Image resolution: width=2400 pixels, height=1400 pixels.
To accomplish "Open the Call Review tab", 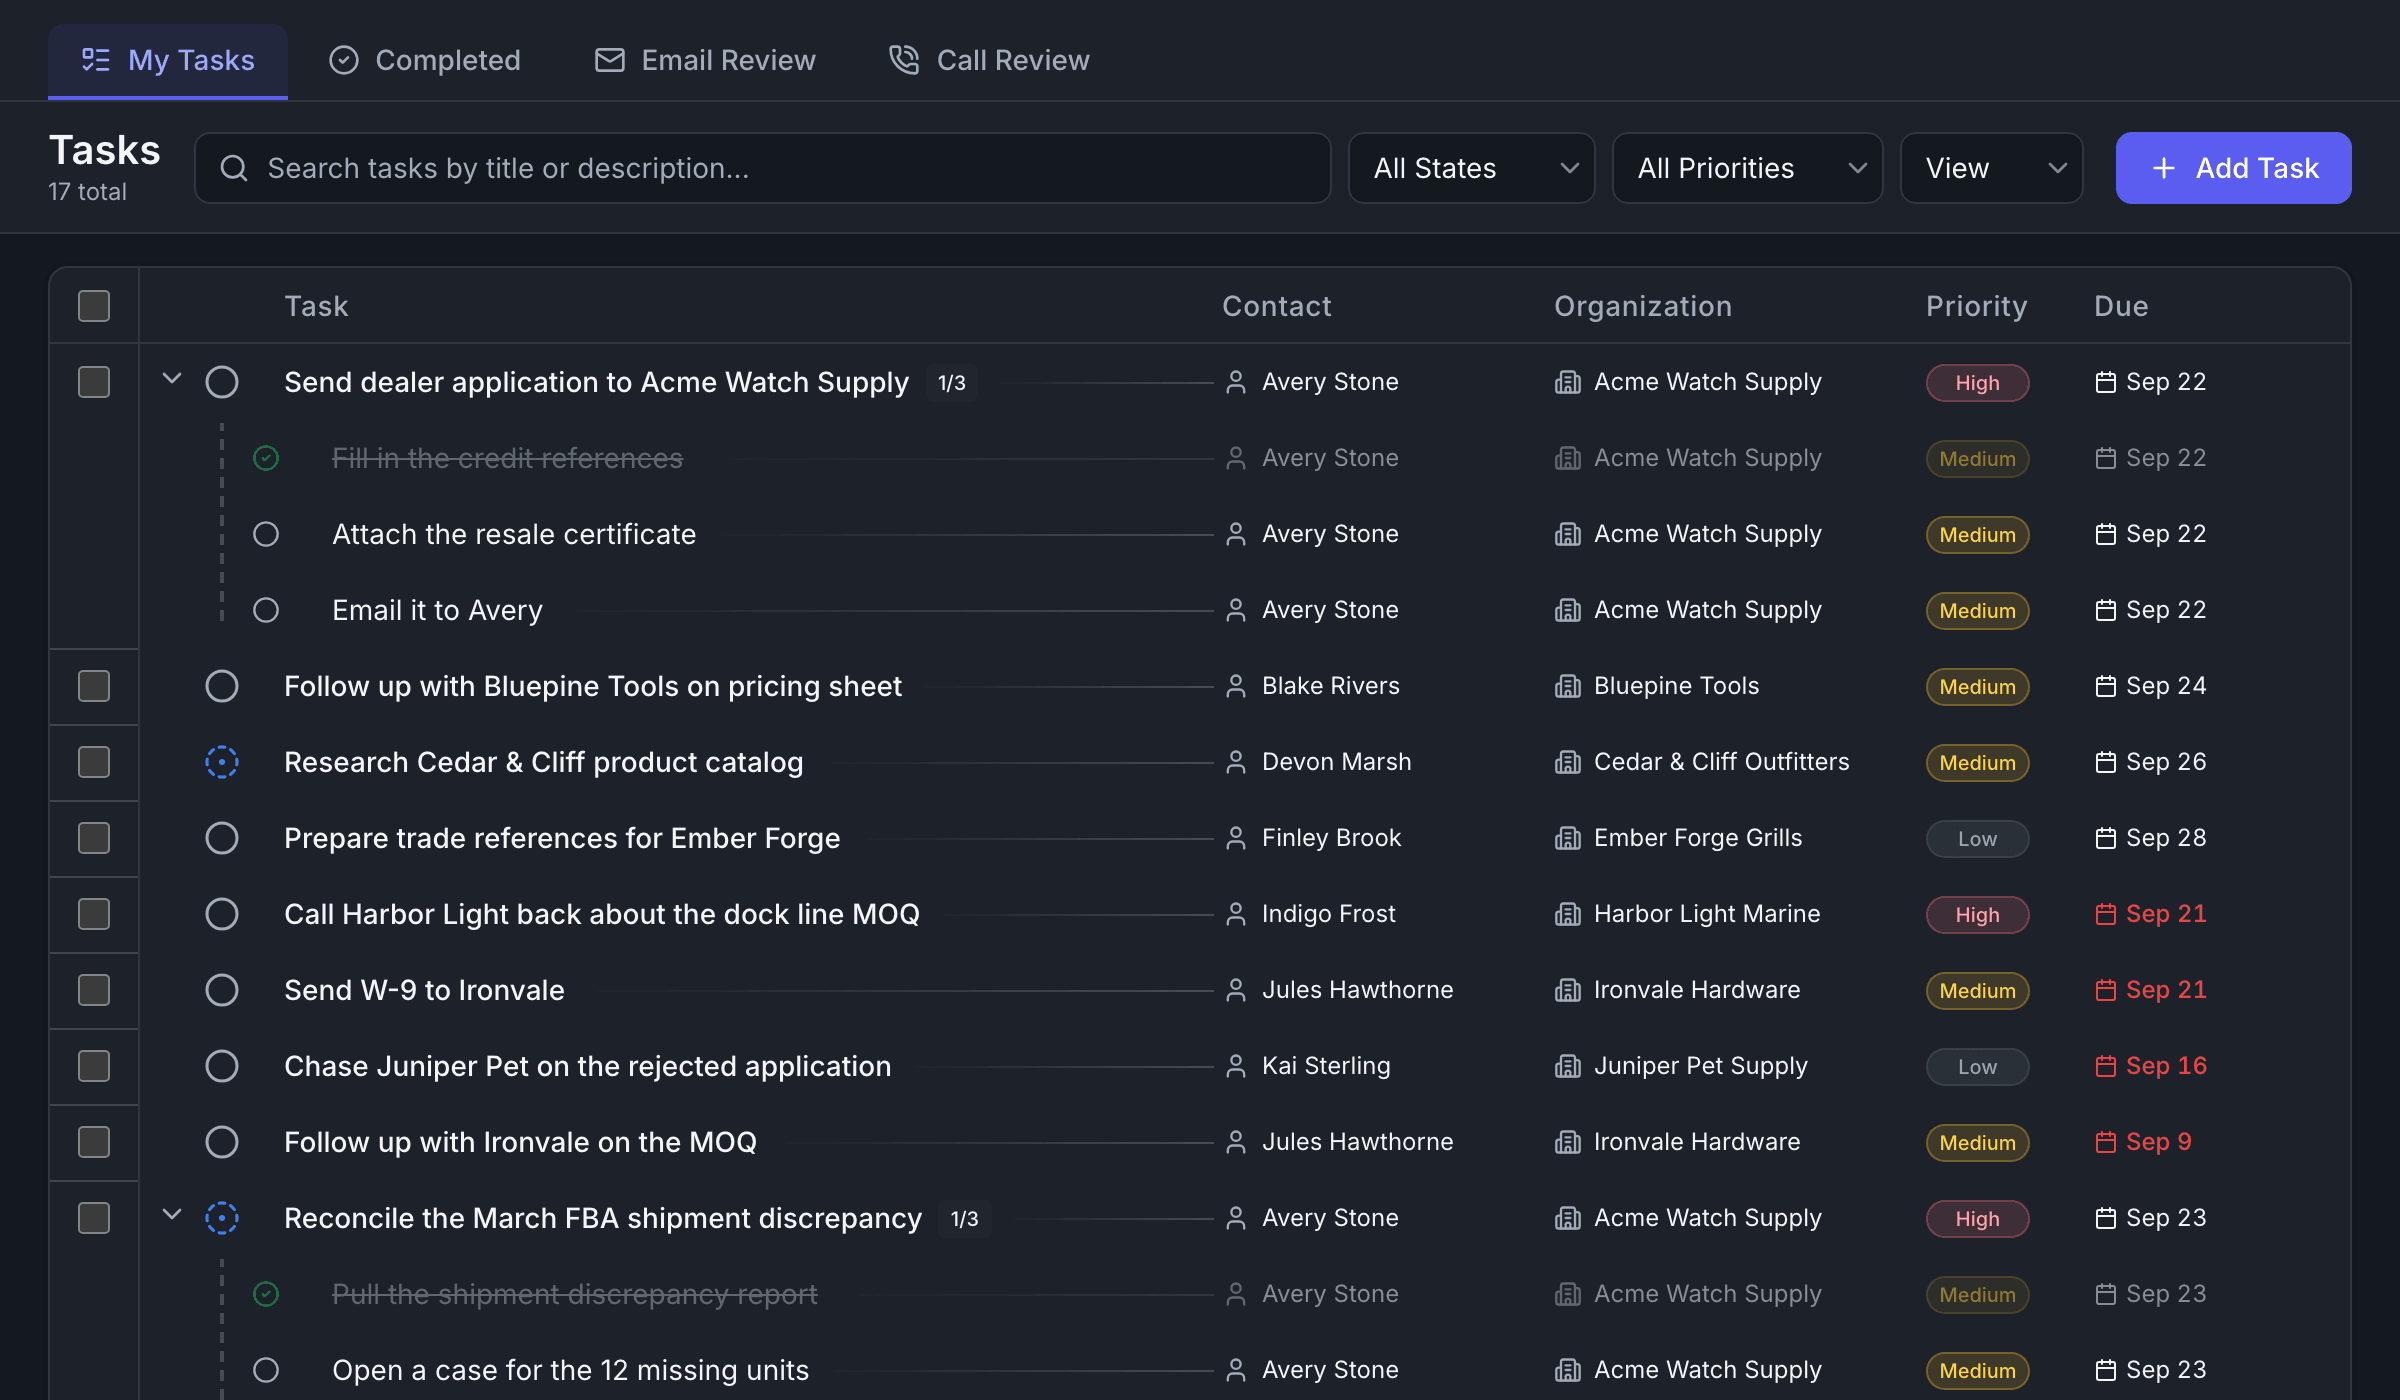I will [989, 60].
